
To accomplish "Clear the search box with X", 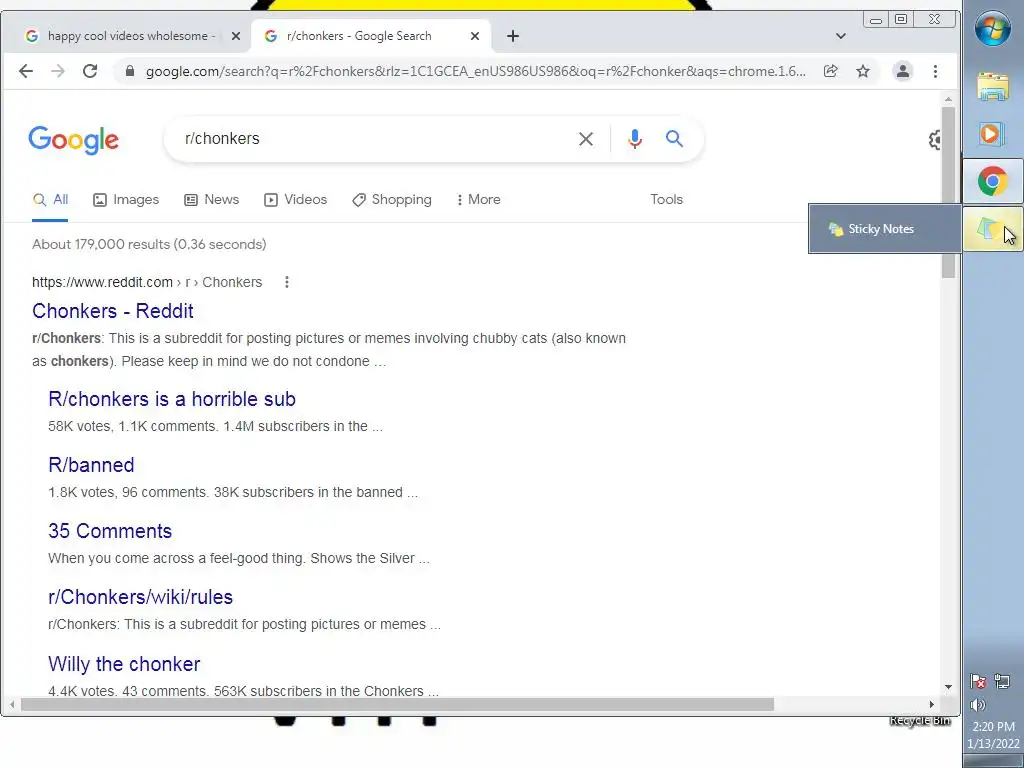I will (x=586, y=138).
